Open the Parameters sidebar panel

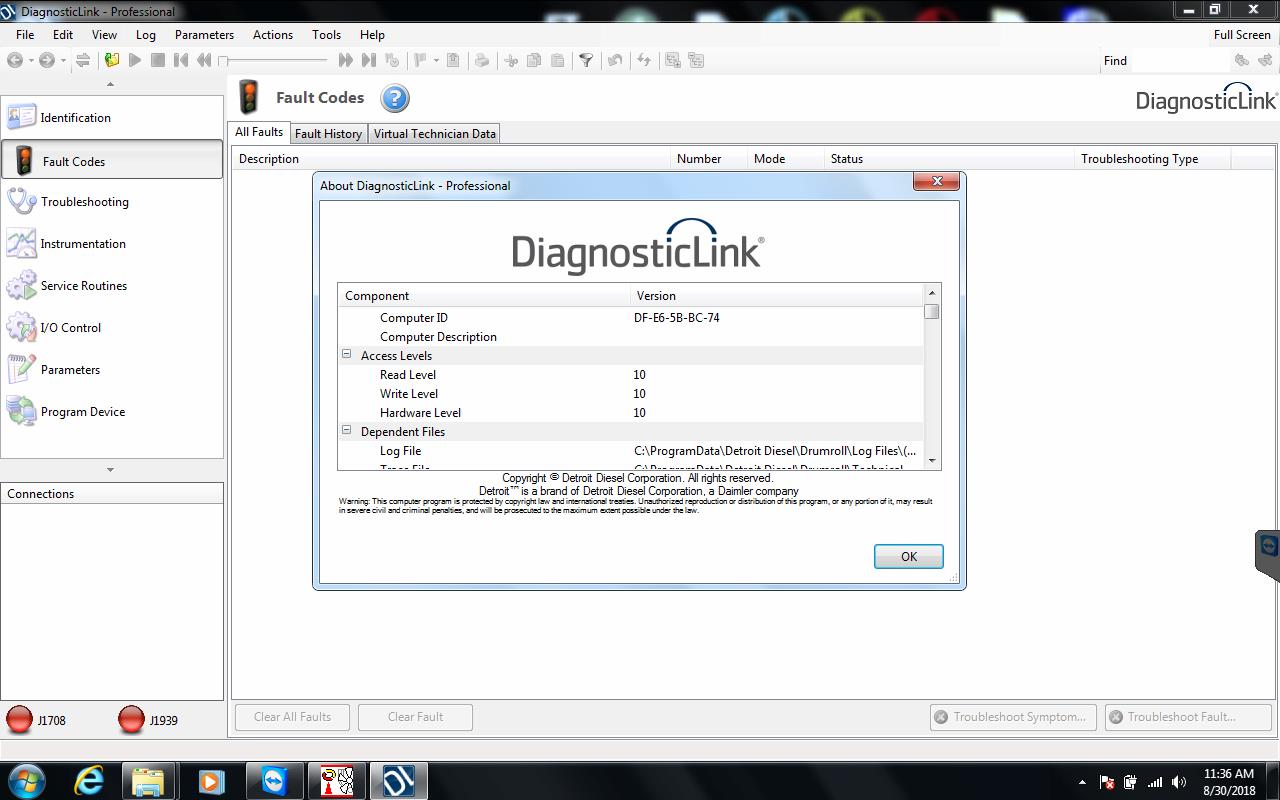112,370
